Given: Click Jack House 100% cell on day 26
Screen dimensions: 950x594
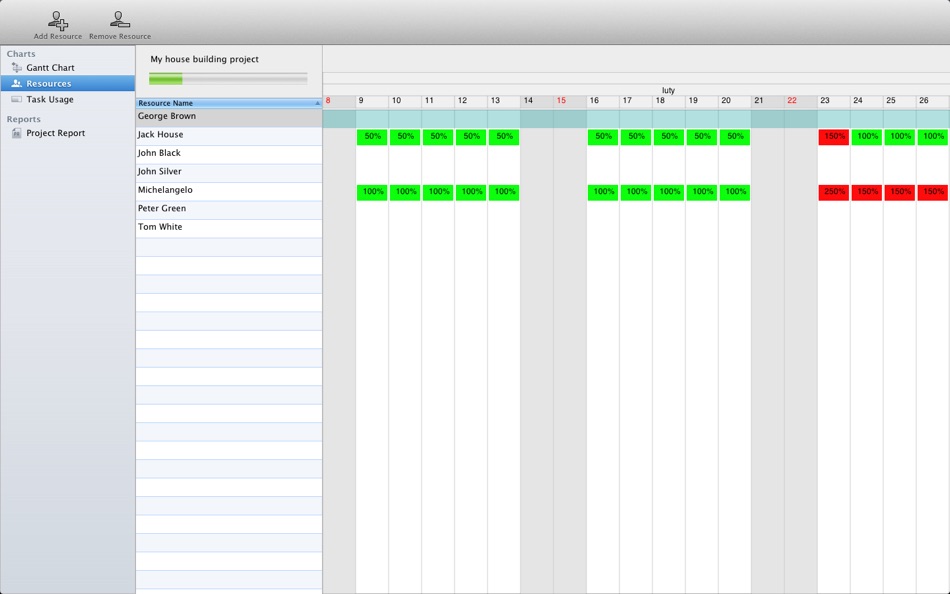Looking at the screenshot, I should (x=932, y=137).
